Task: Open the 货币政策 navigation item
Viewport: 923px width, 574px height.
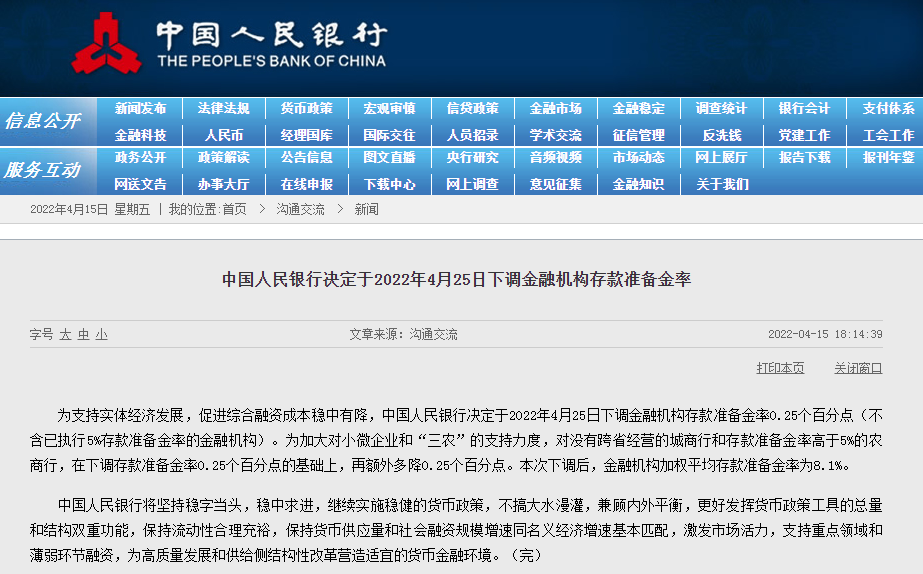Action: tap(306, 109)
